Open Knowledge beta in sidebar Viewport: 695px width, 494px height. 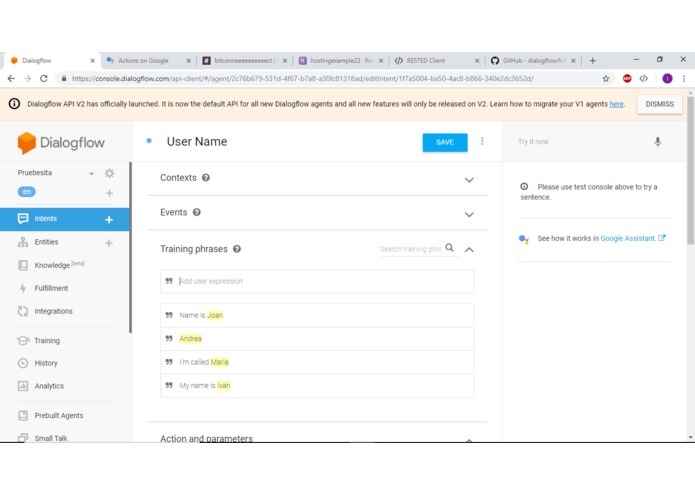pyautogui.click(x=51, y=265)
